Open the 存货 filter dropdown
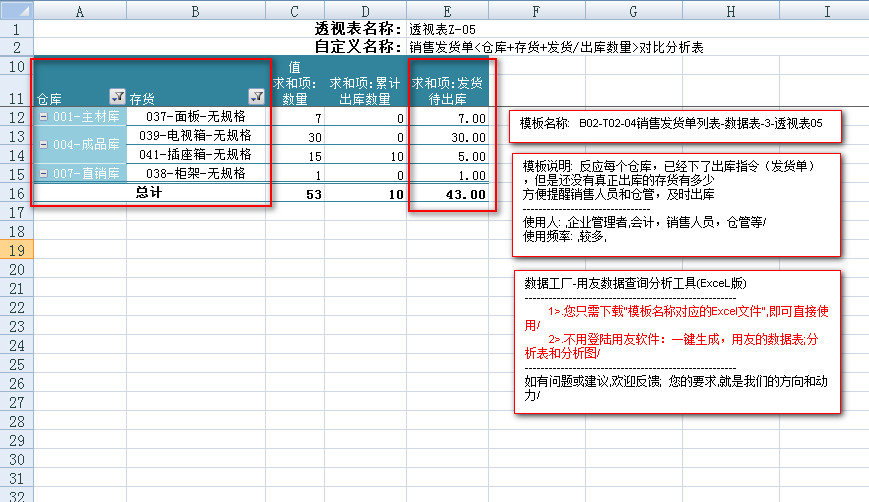 tap(256, 97)
